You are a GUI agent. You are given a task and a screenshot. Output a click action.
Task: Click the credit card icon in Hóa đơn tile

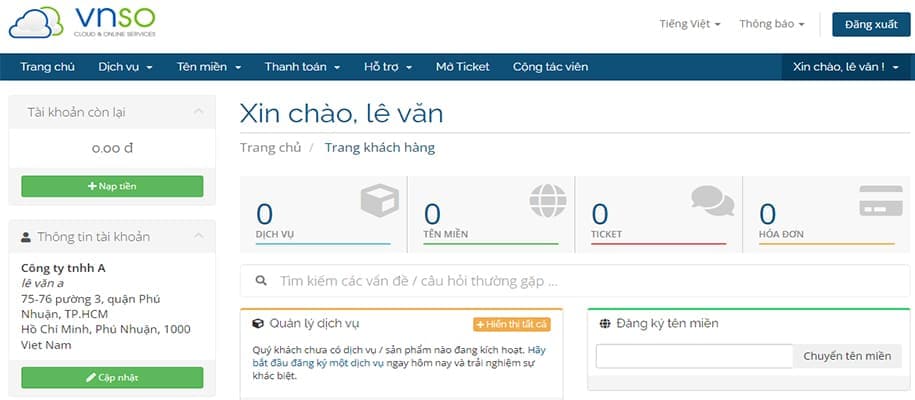click(x=881, y=200)
